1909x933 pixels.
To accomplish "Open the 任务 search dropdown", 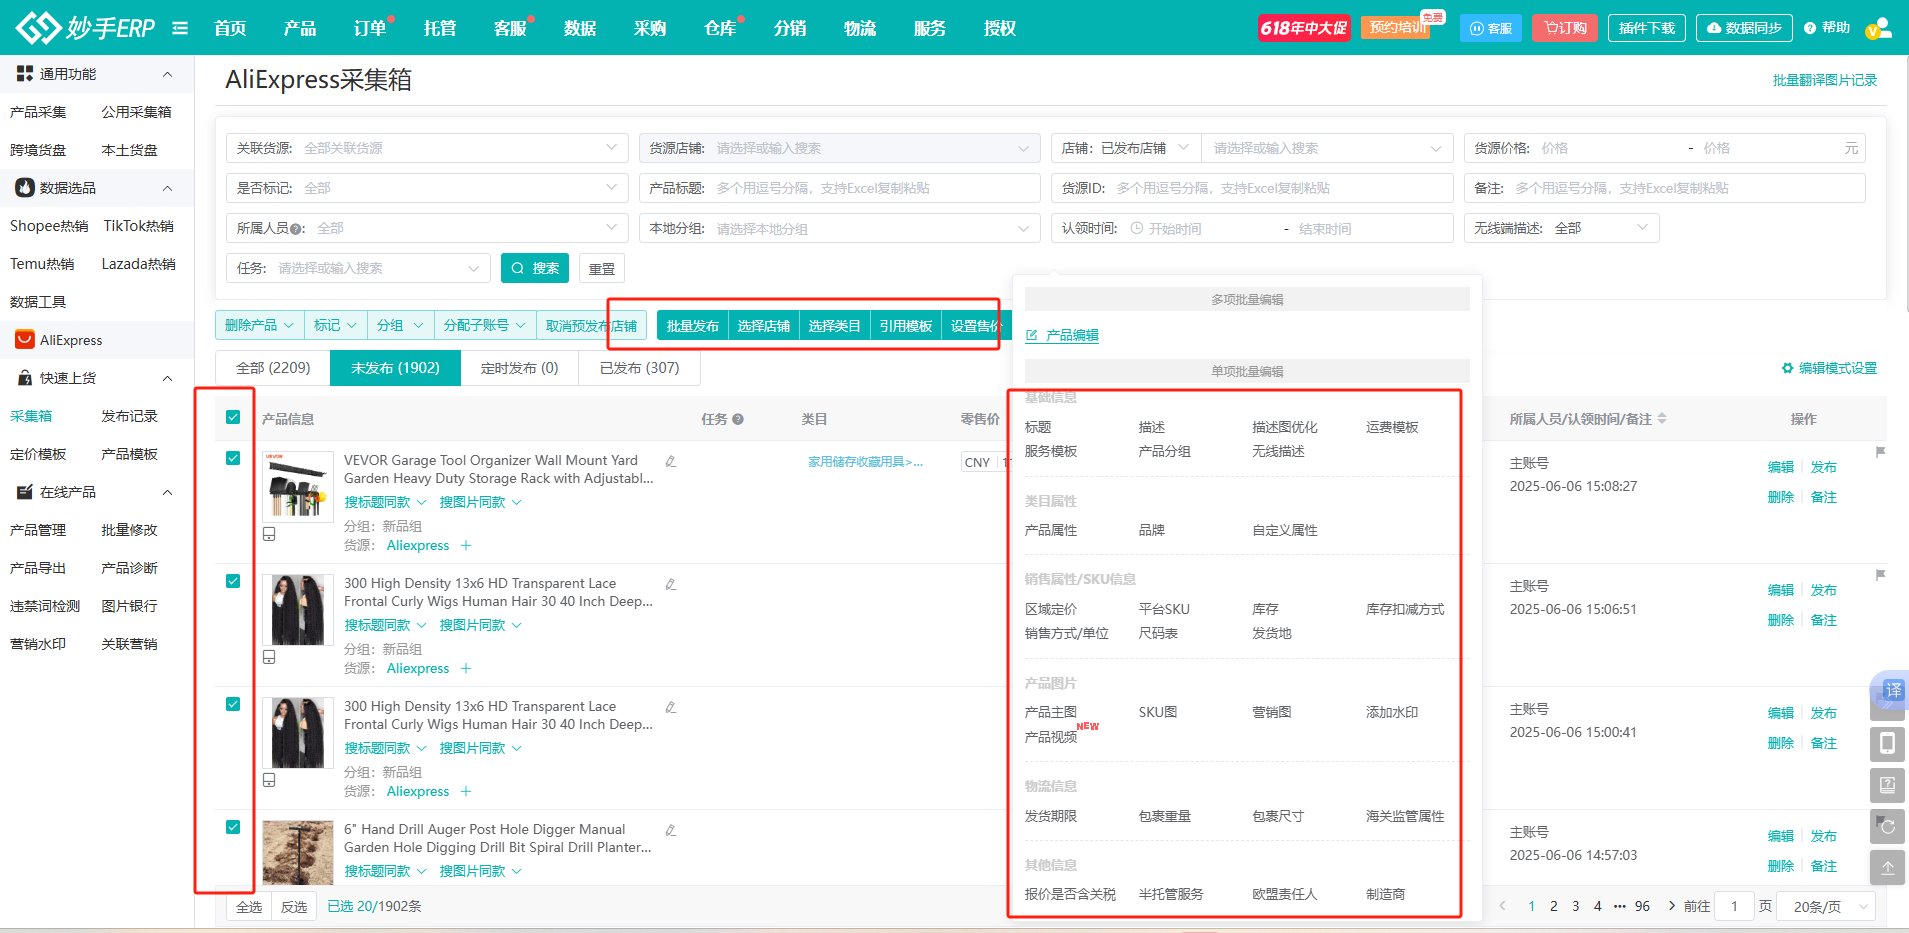I will click(358, 268).
